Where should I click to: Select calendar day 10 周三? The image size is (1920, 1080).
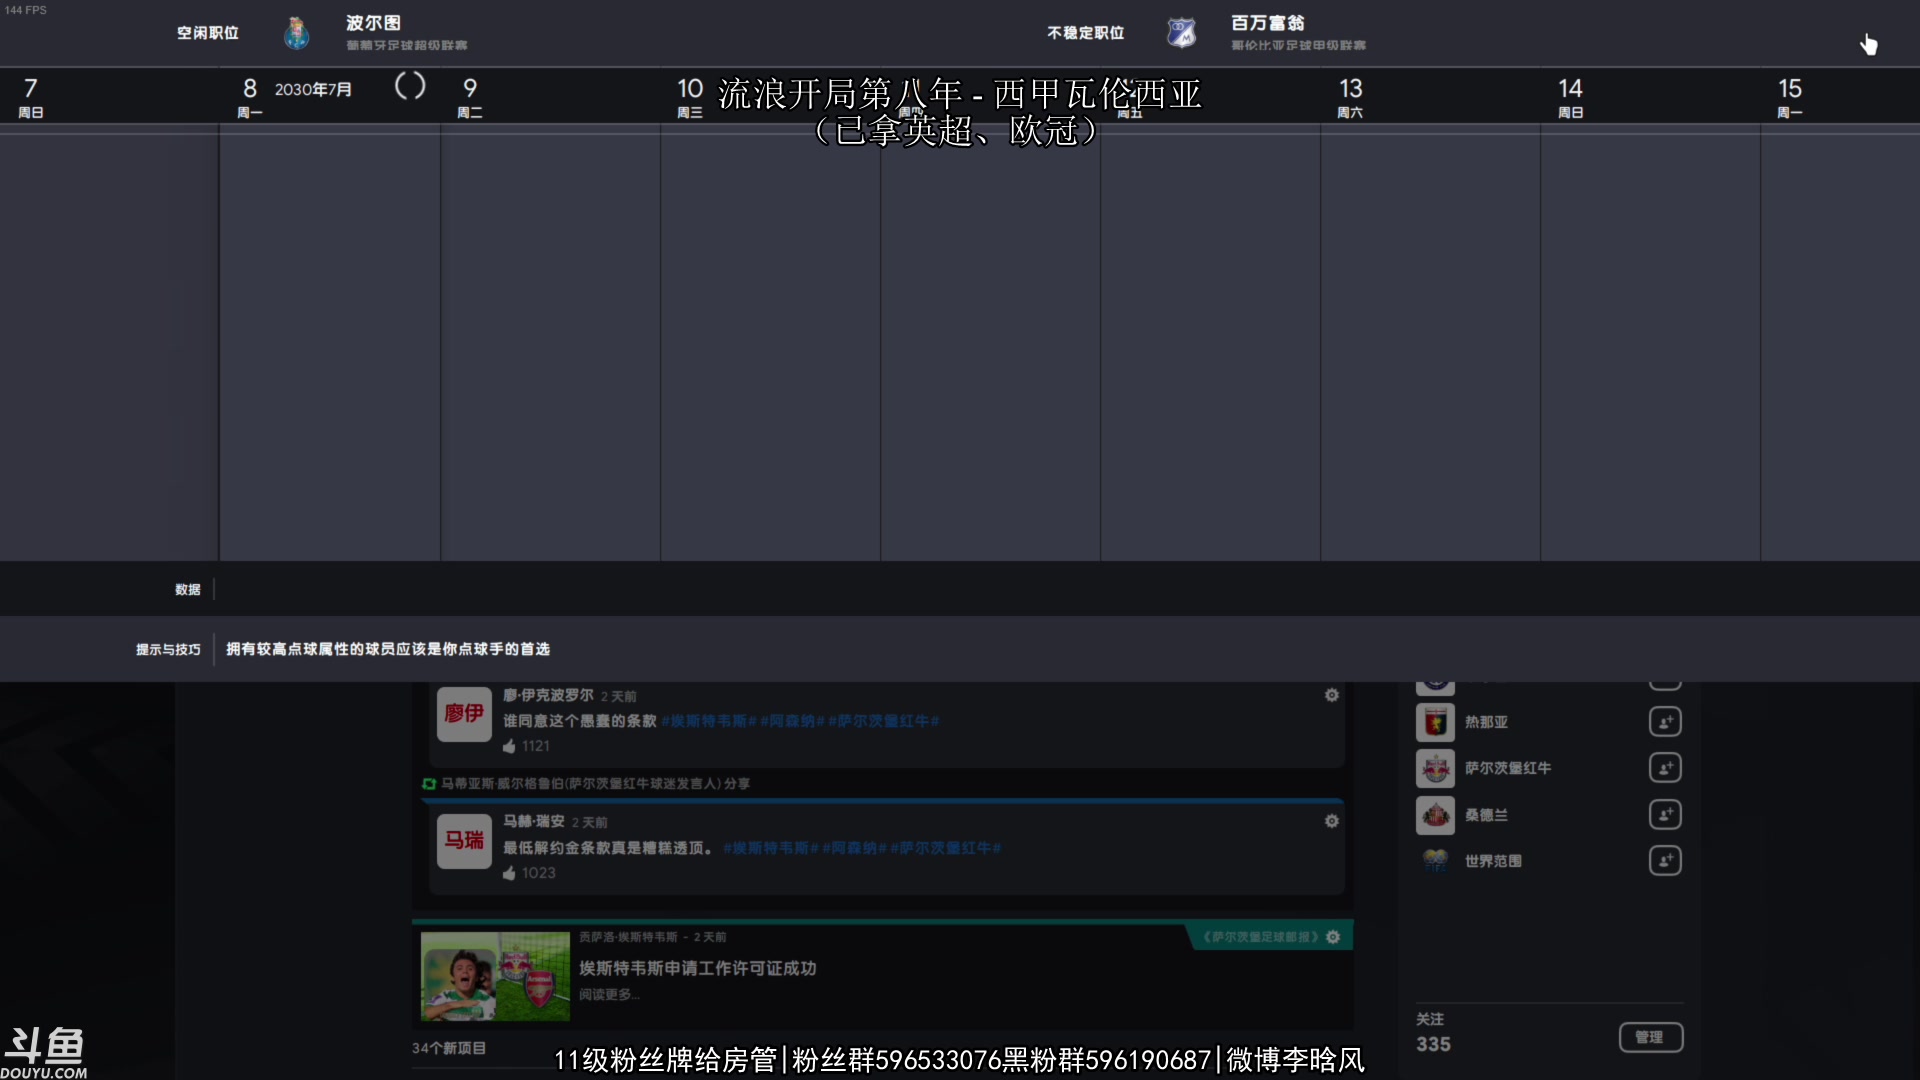690,98
